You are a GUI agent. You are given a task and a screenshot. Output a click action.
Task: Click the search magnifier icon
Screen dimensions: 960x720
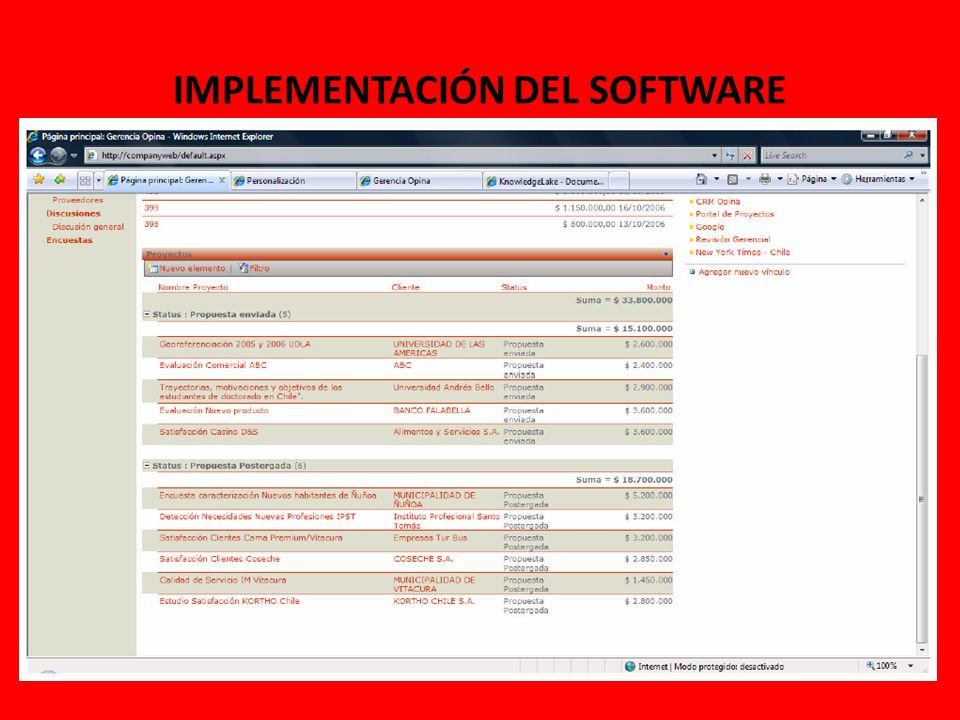pos(909,156)
